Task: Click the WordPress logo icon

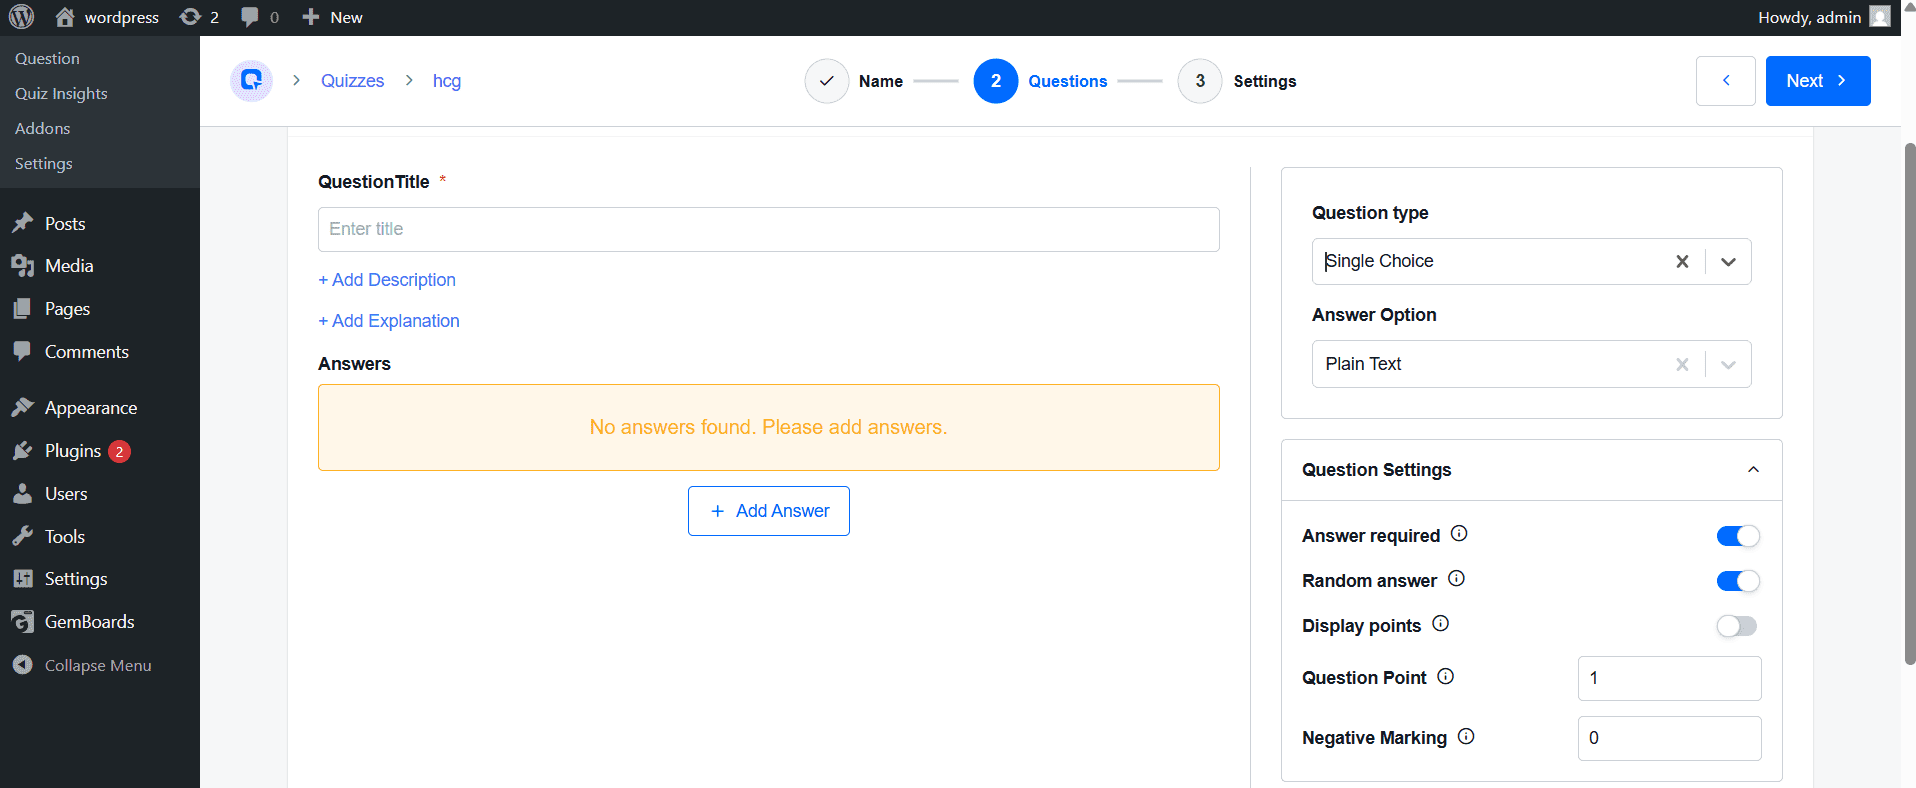Action: click(x=21, y=17)
